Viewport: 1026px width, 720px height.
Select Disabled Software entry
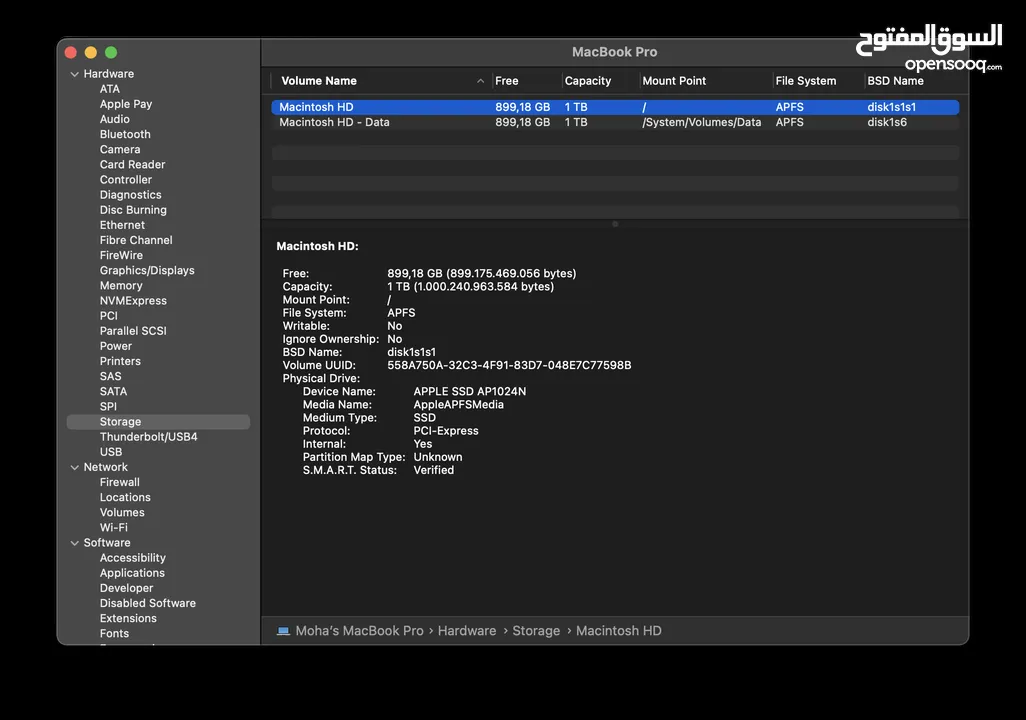tap(148, 603)
